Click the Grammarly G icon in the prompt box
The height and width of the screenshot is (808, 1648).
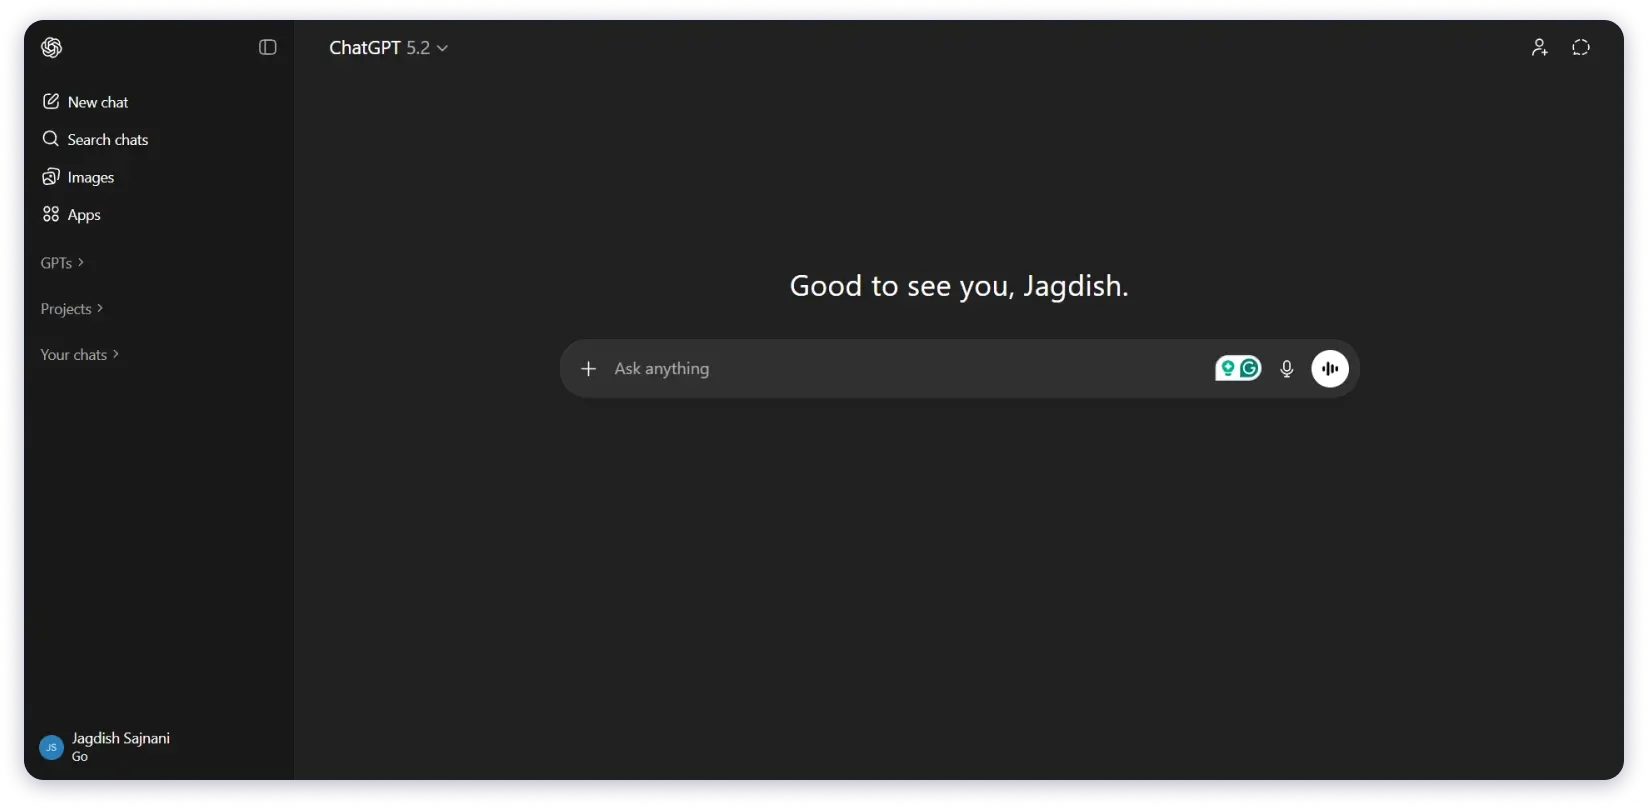(1250, 369)
